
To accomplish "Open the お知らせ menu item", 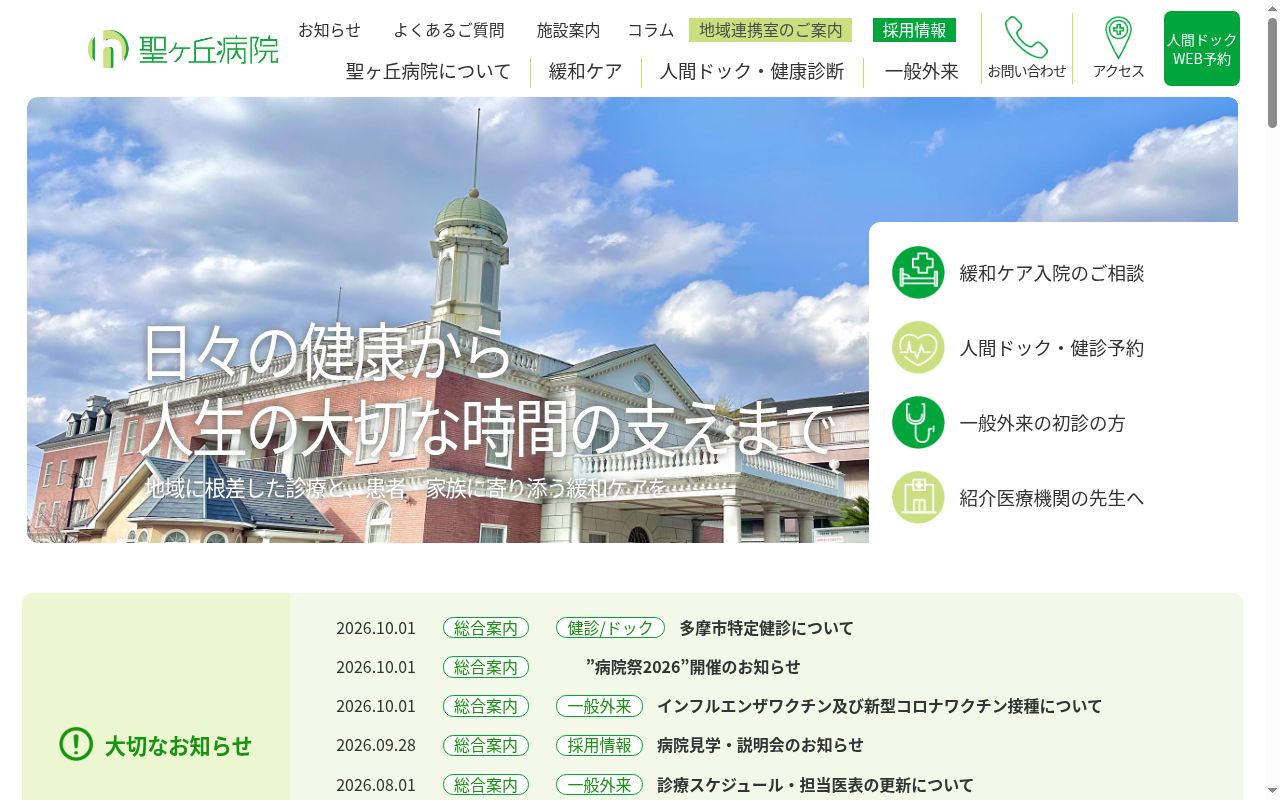I will pyautogui.click(x=329, y=30).
